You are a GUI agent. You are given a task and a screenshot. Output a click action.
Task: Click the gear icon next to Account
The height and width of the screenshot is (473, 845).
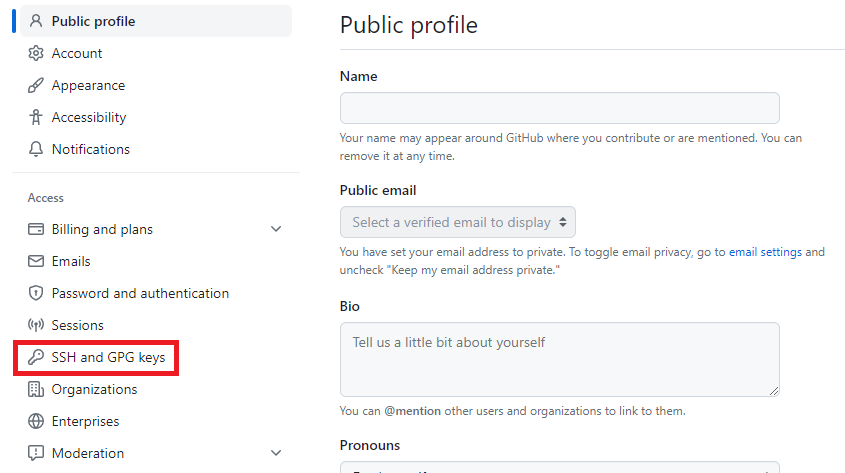[36, 53]
